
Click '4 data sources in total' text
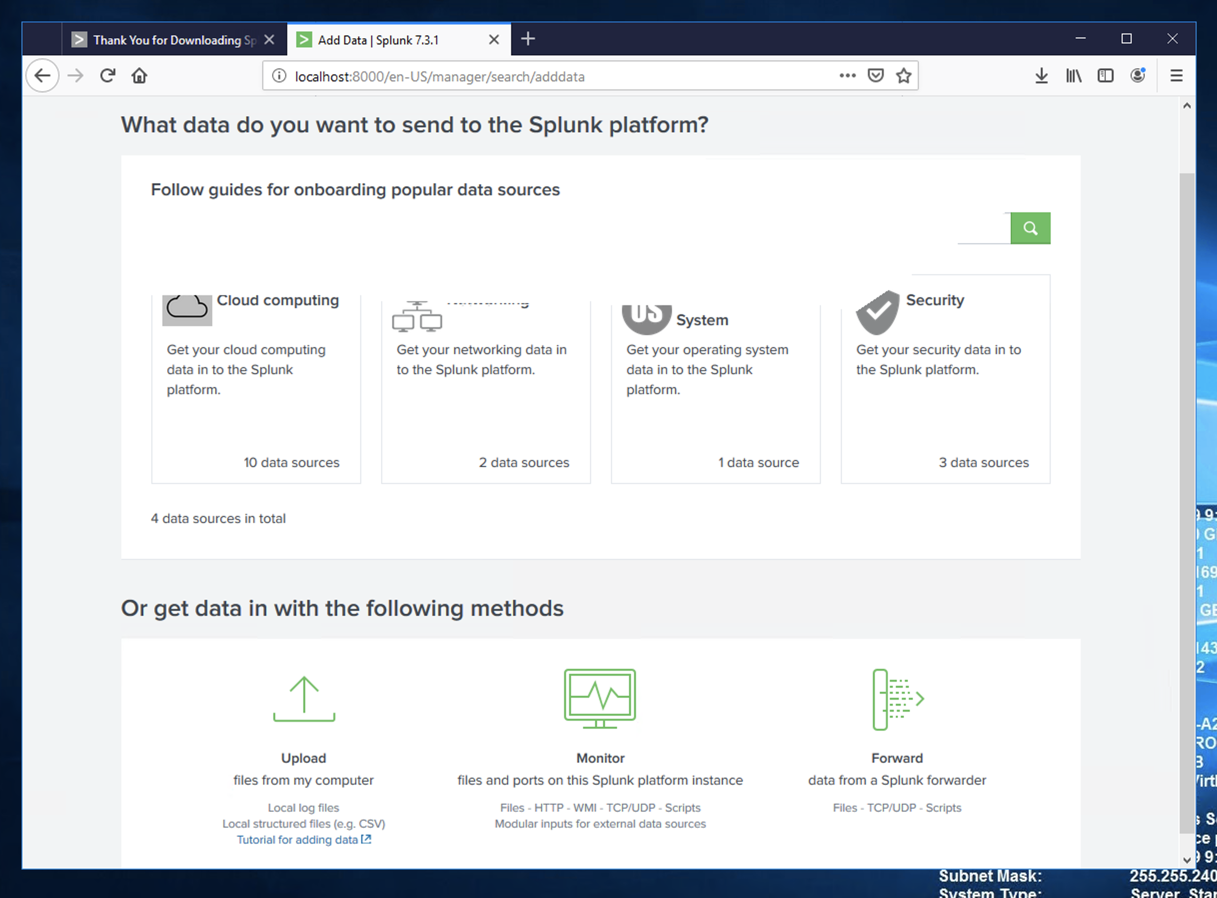218,518
